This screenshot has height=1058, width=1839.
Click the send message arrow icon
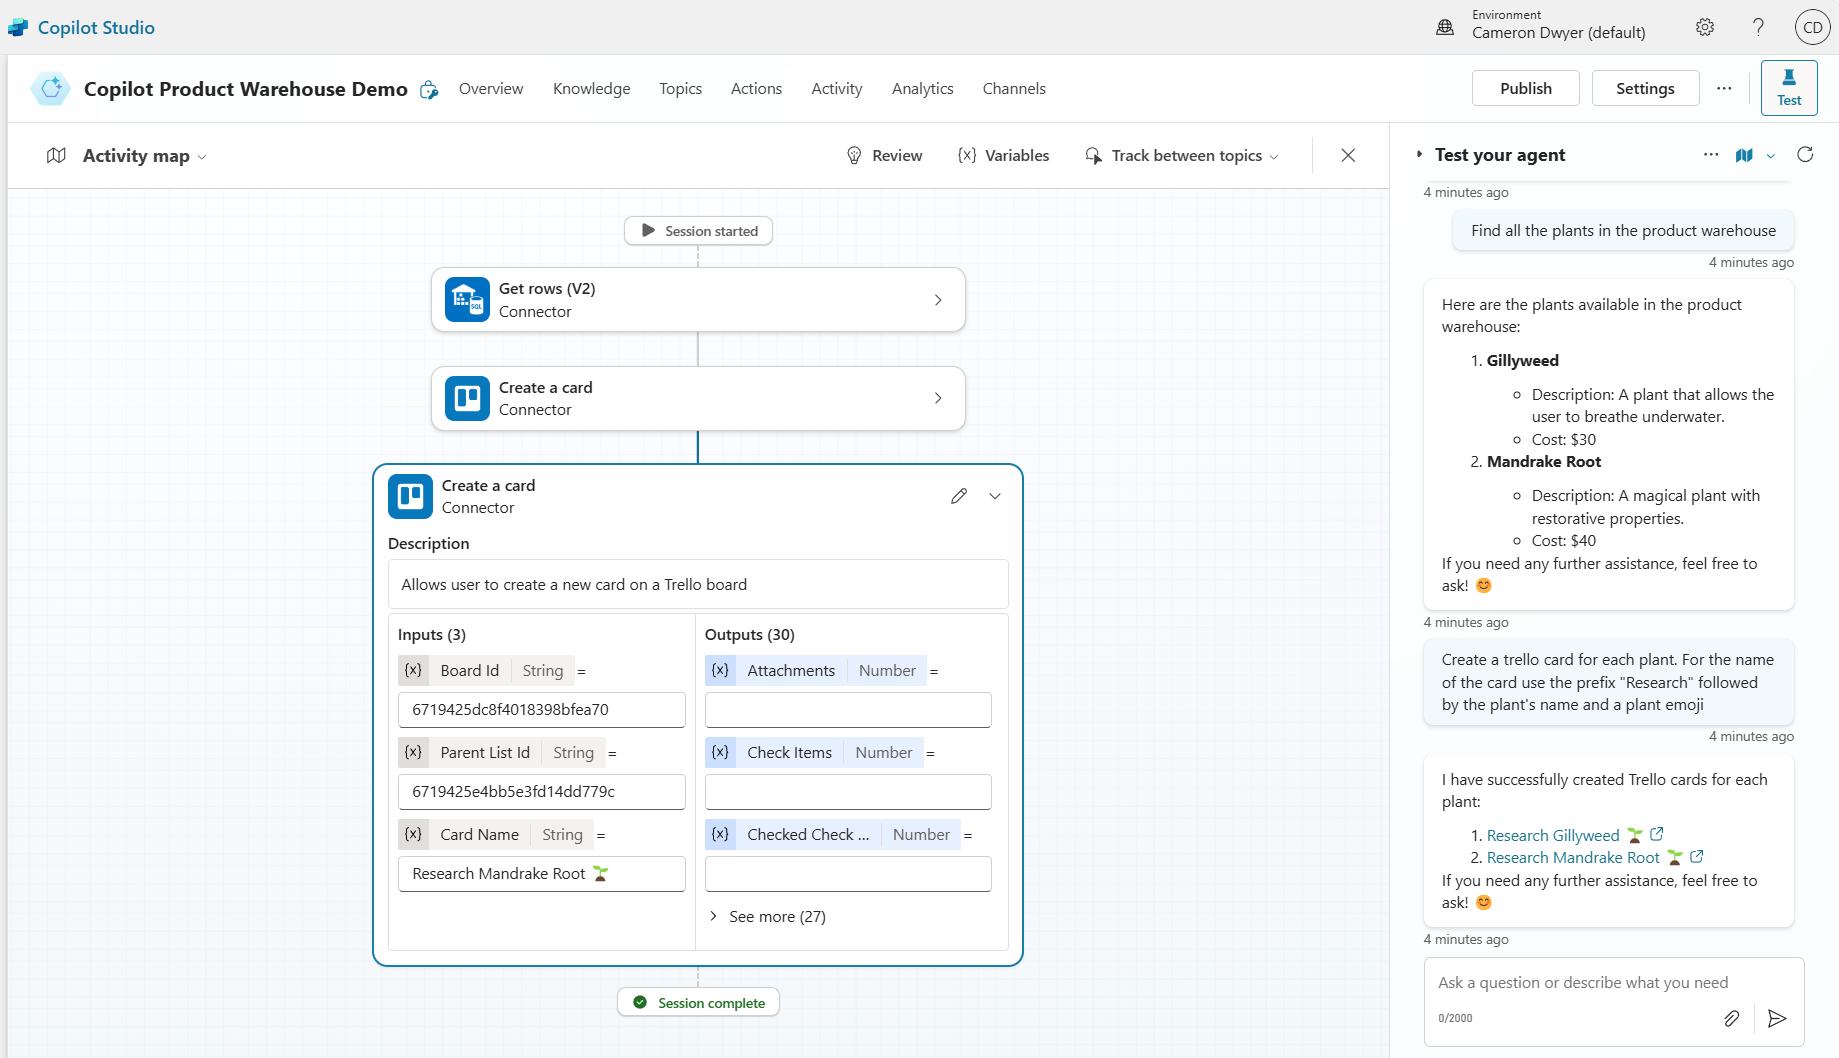click(x=1776, y=1018)
